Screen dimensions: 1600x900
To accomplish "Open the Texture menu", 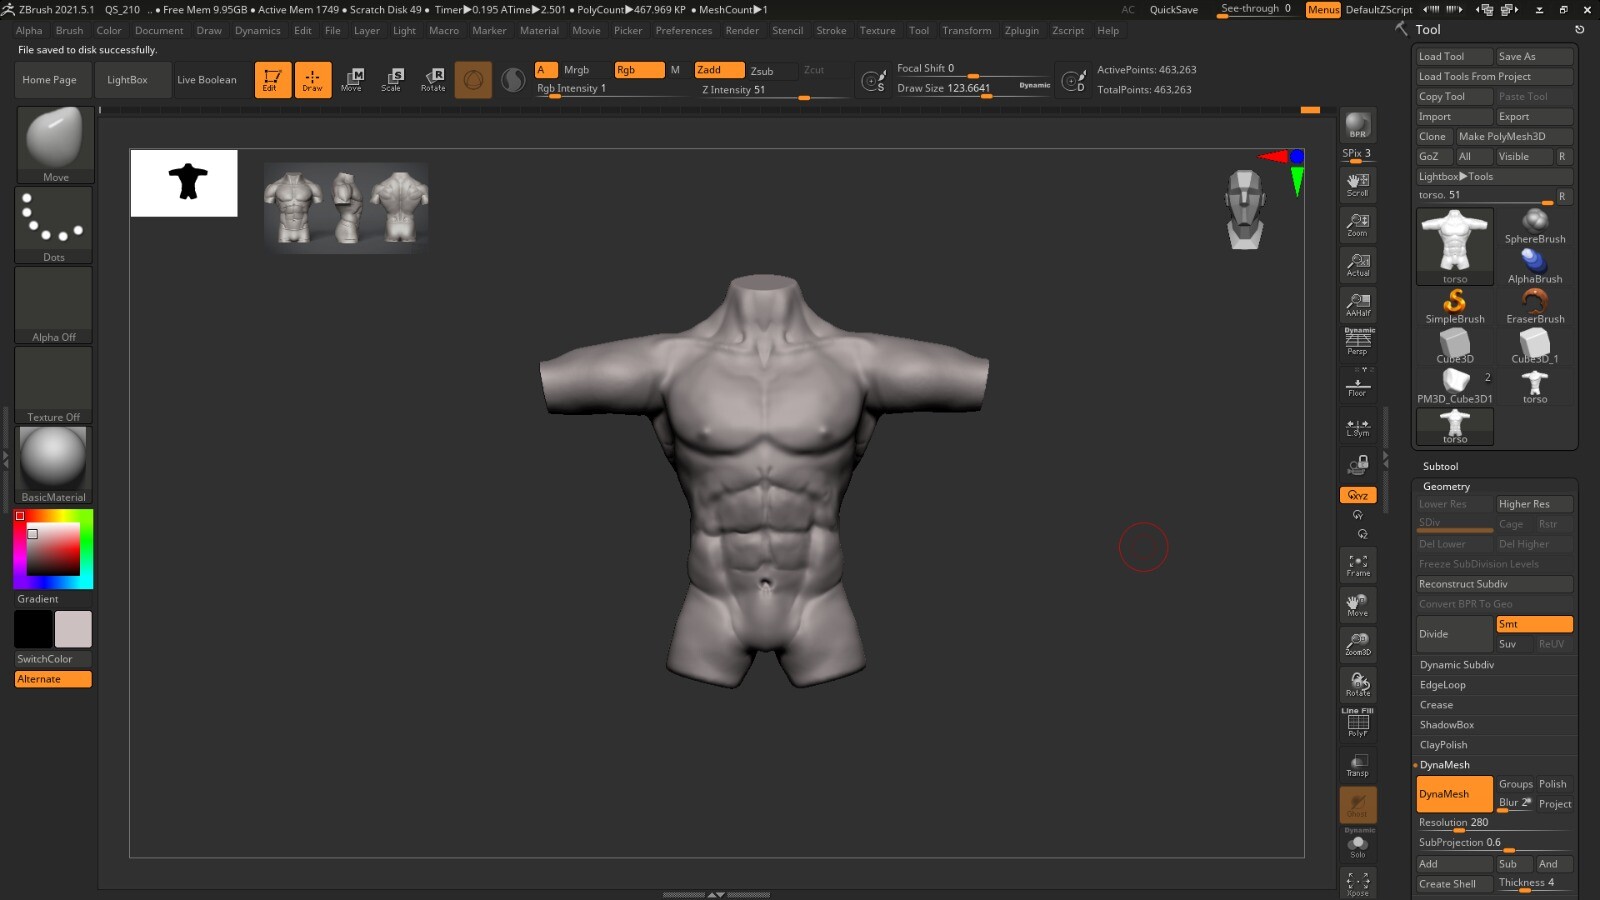I will coord(877,30).
